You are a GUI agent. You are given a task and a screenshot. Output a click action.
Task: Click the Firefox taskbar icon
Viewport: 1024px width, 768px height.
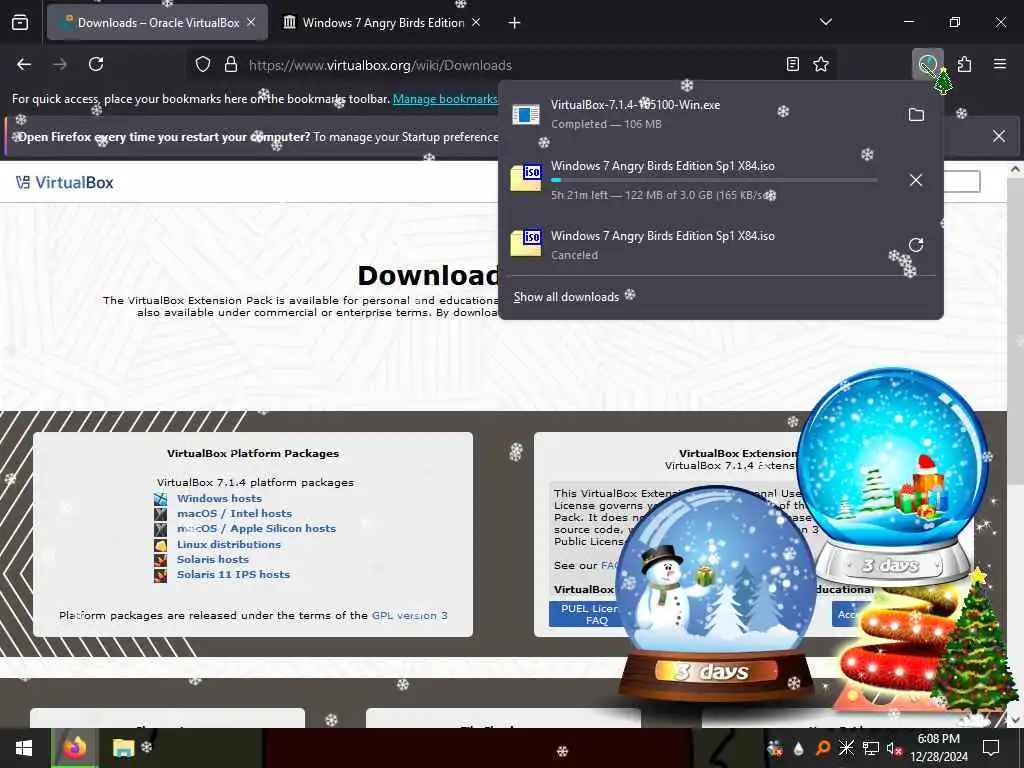pos(74,748)
